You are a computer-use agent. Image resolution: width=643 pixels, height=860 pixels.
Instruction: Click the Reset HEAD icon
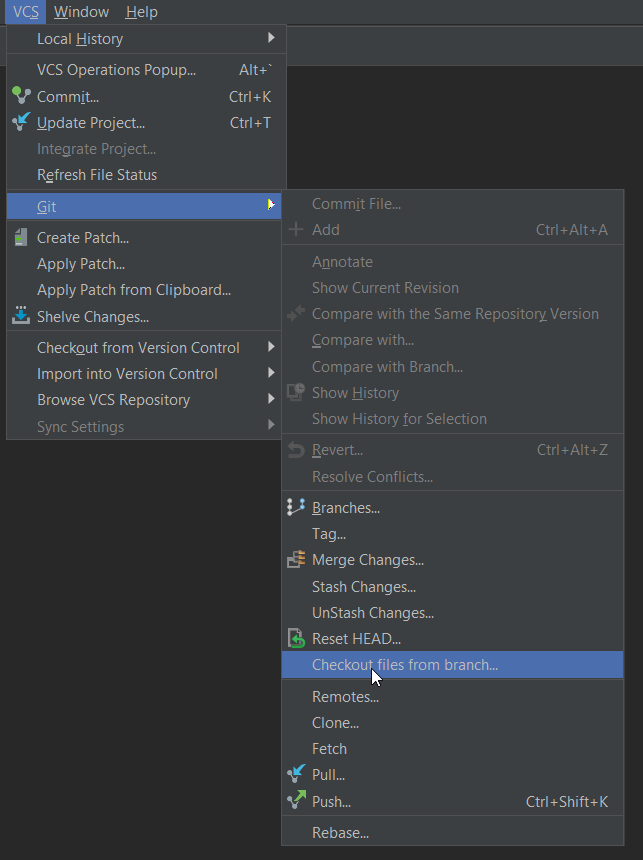296,638
